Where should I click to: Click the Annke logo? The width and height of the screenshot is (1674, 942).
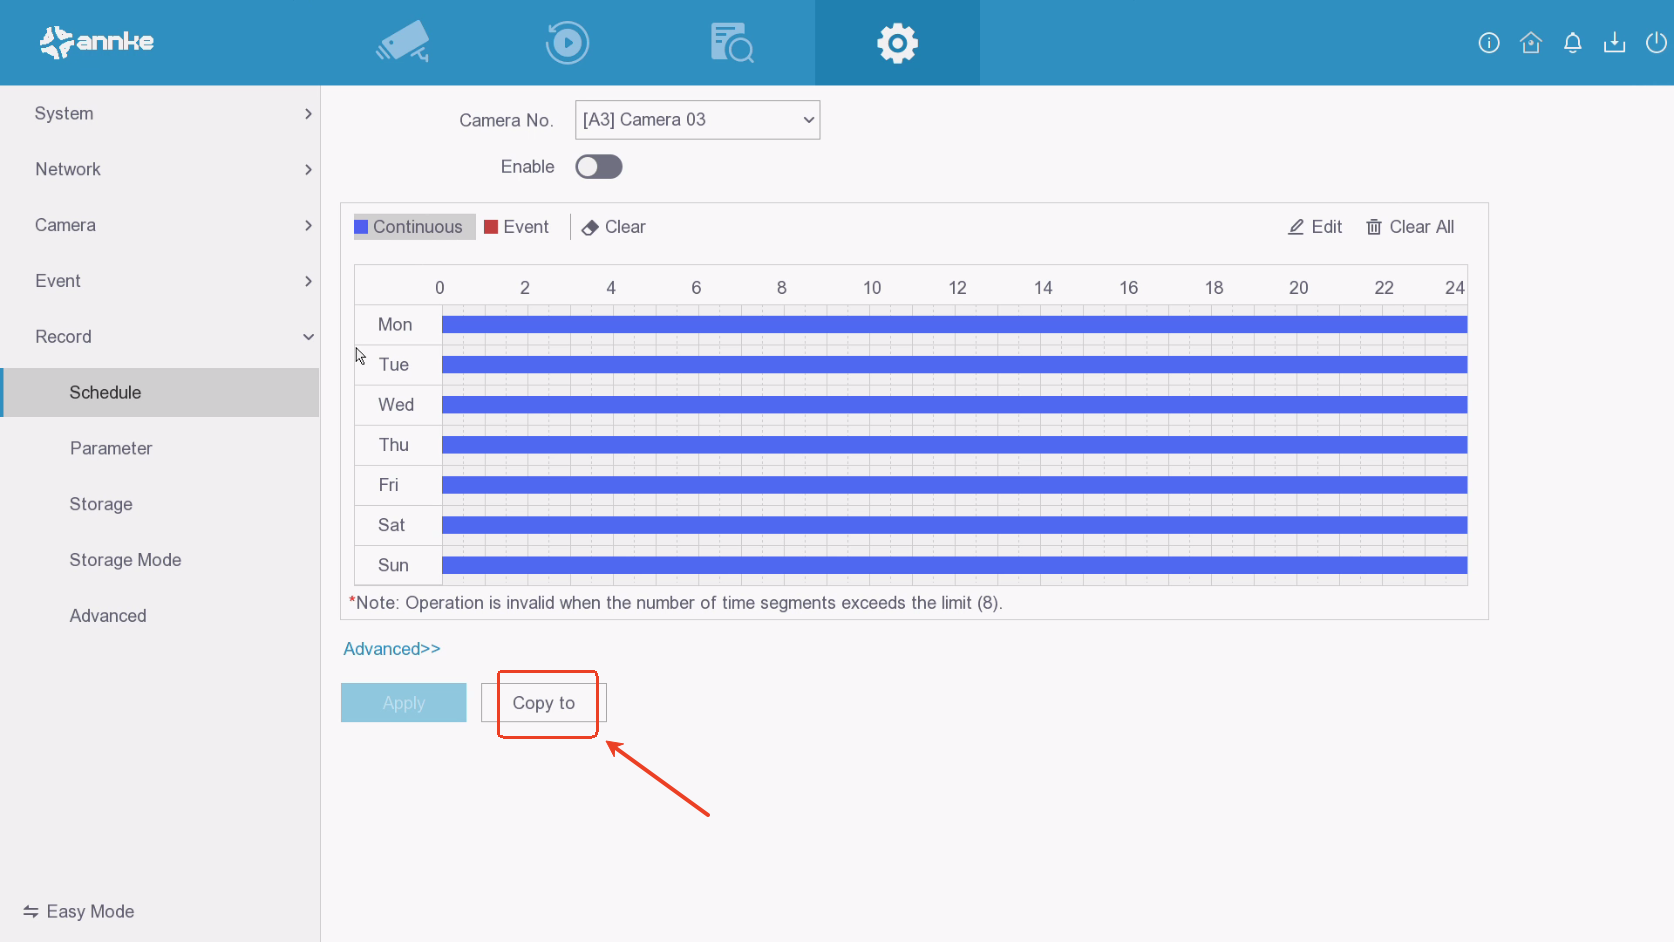tap(97, 42)
